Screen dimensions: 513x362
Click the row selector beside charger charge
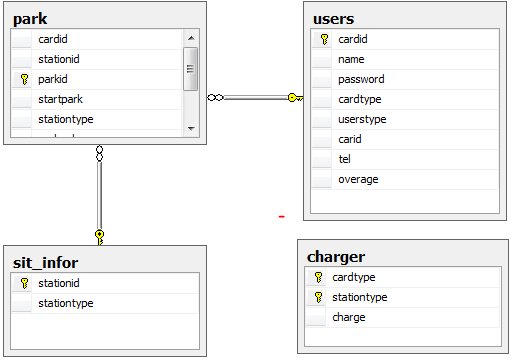click(x=316, y=317)
